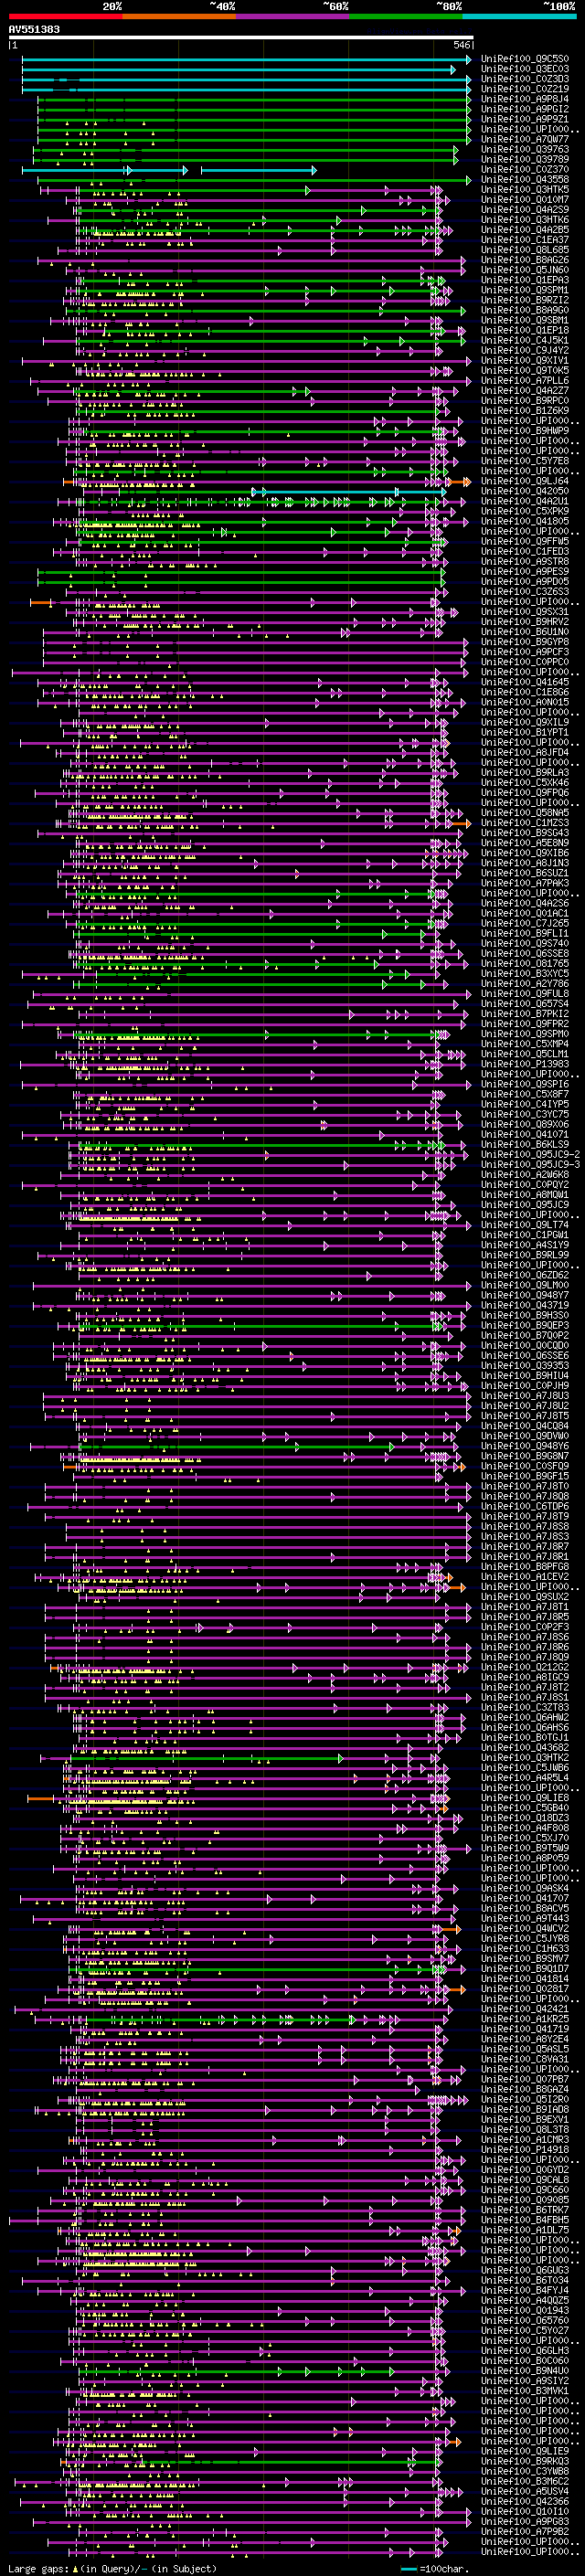Open hit UniRef100_Q5JN60
The width and height of the screenshot is (585, 2576).
click(524, 270)
